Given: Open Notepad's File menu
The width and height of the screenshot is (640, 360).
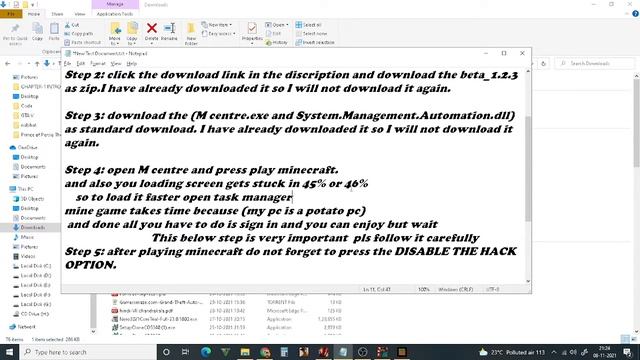Looking at the screenshot, I should tap(67, 64).
